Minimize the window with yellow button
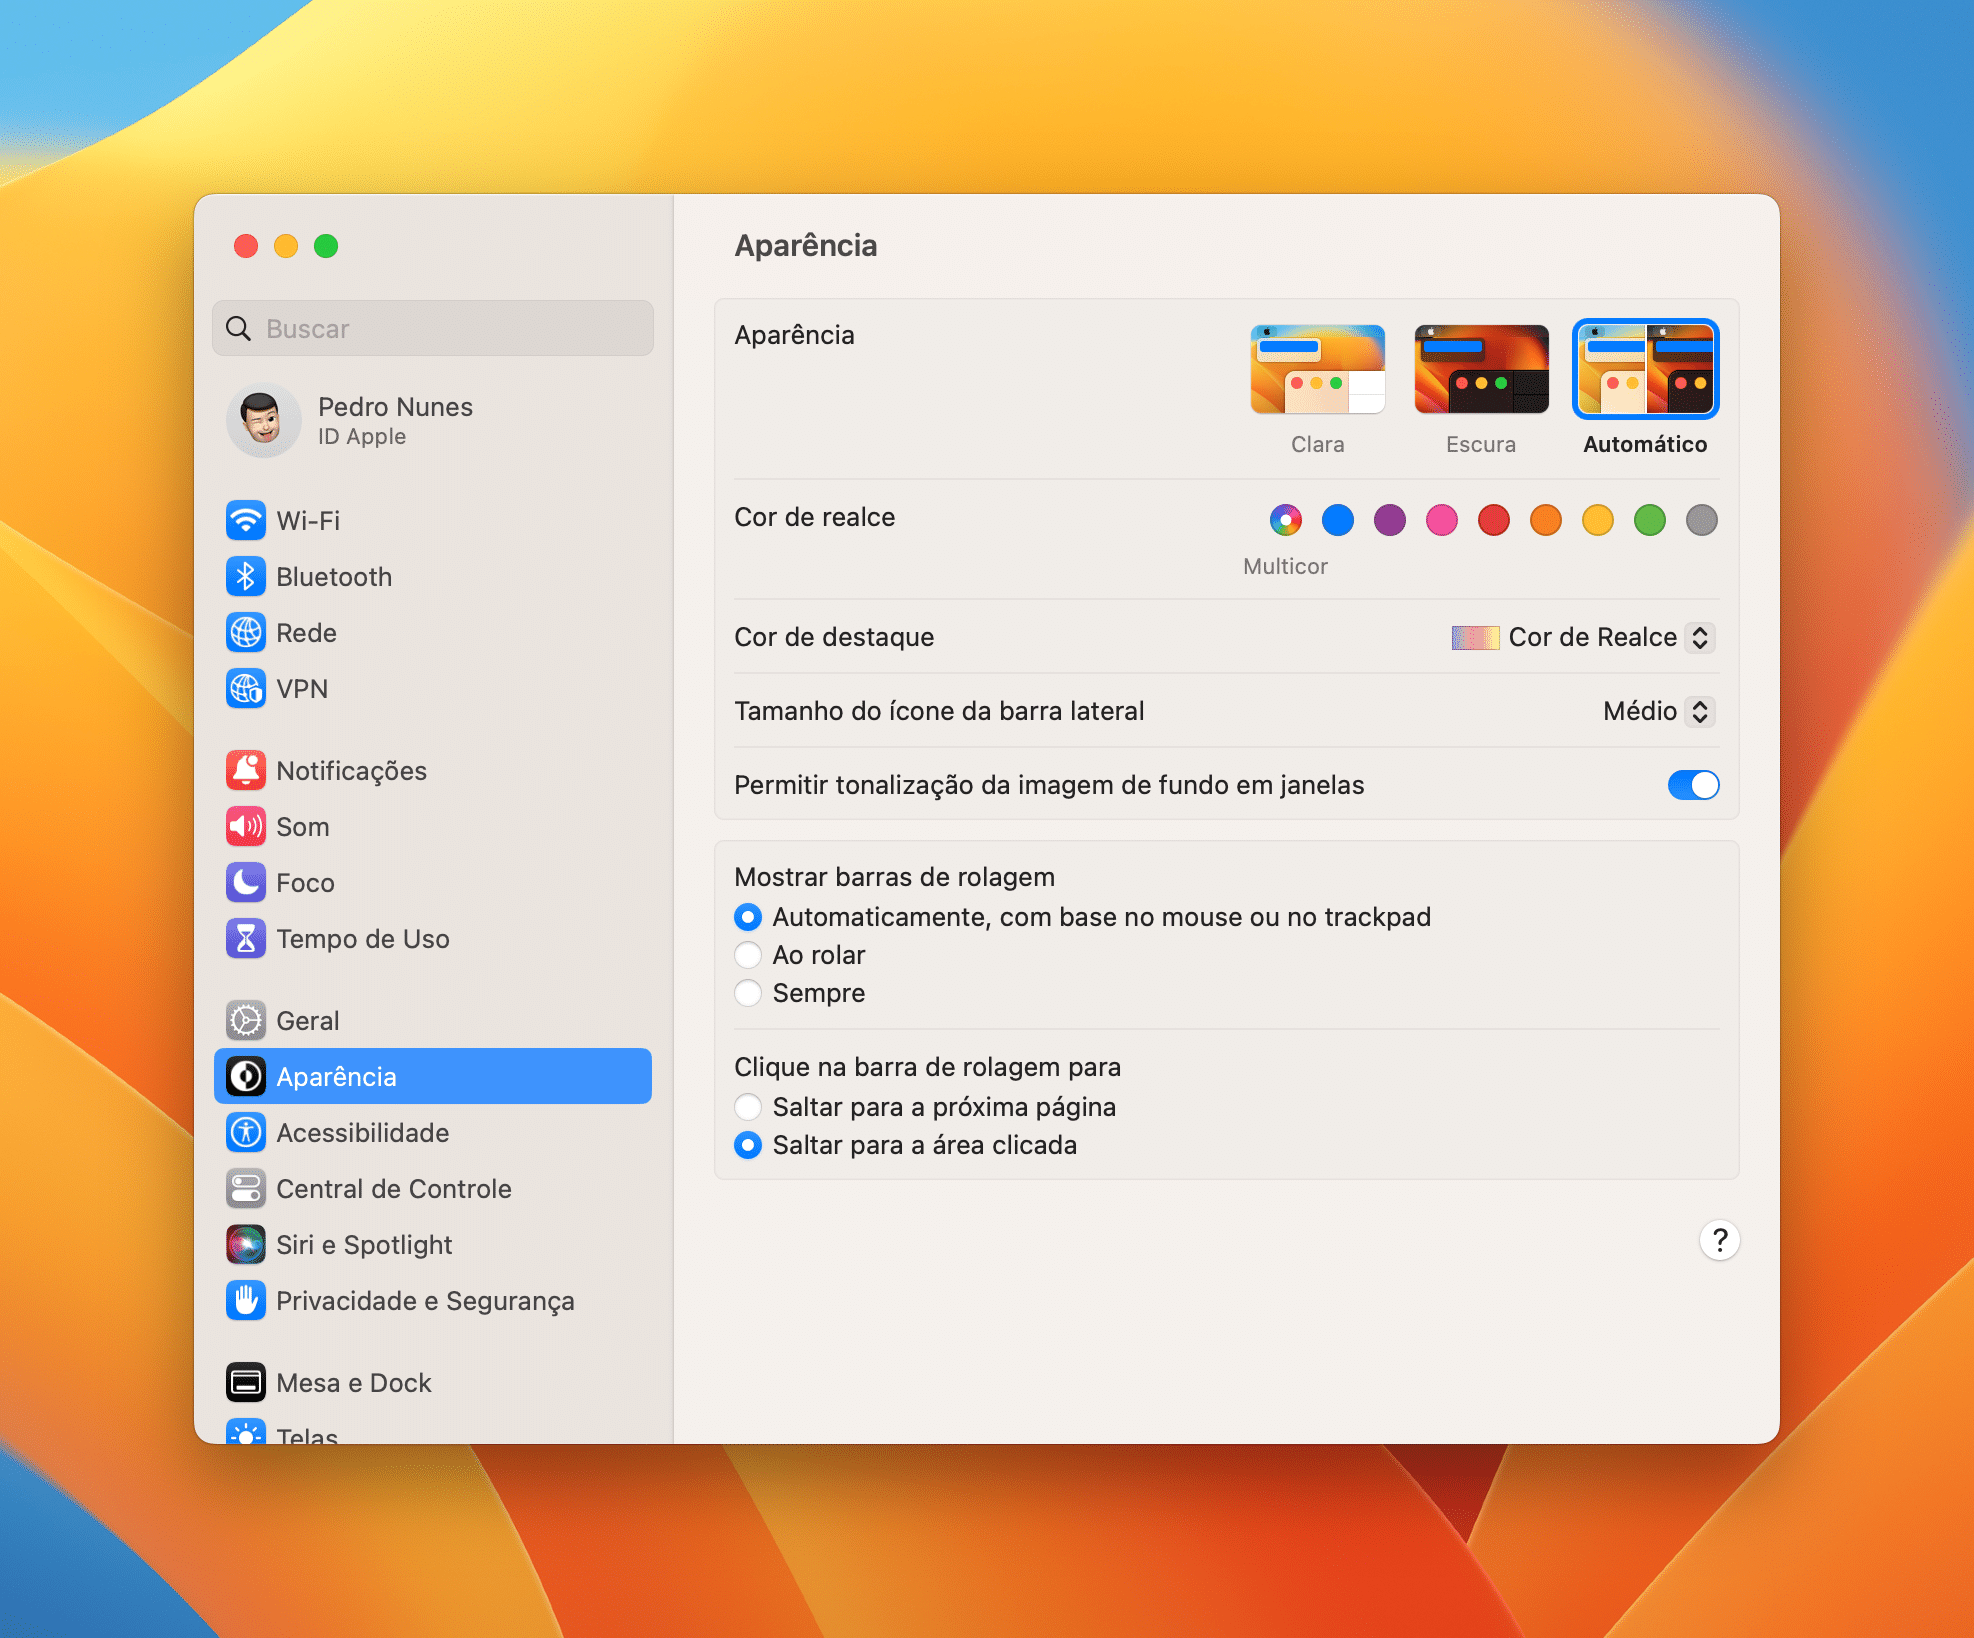This screenshot has height=1638, width=1974. [286, 246]
